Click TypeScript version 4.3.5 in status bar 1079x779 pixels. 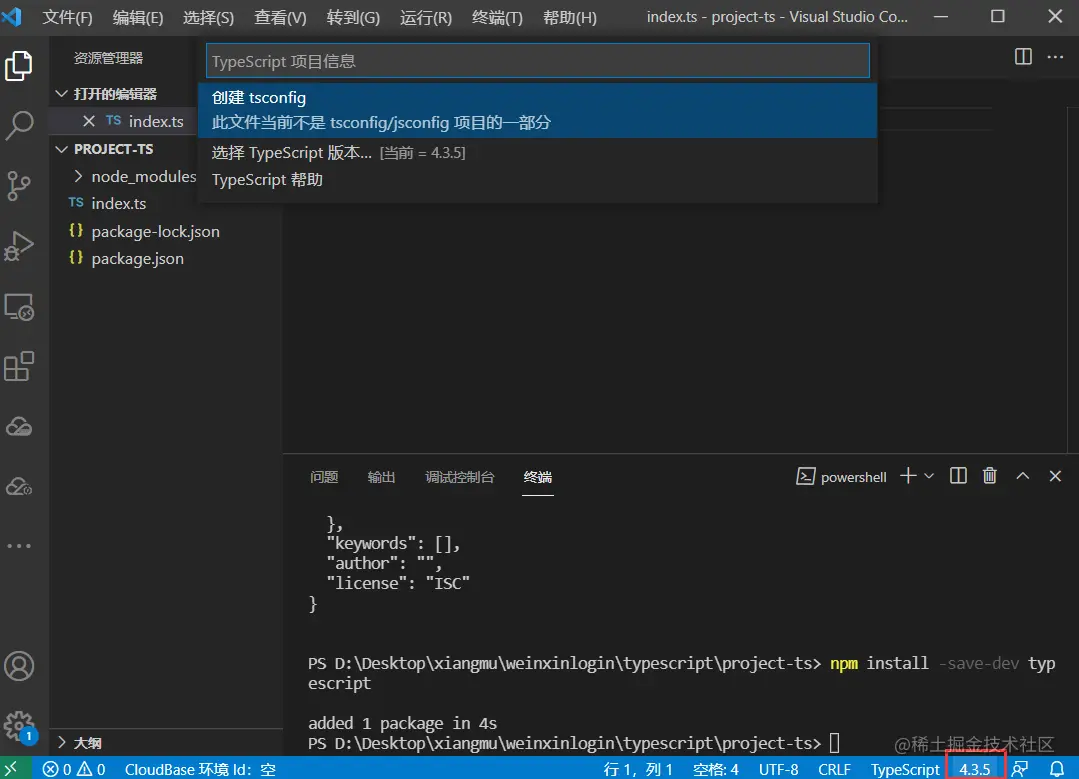975,769
